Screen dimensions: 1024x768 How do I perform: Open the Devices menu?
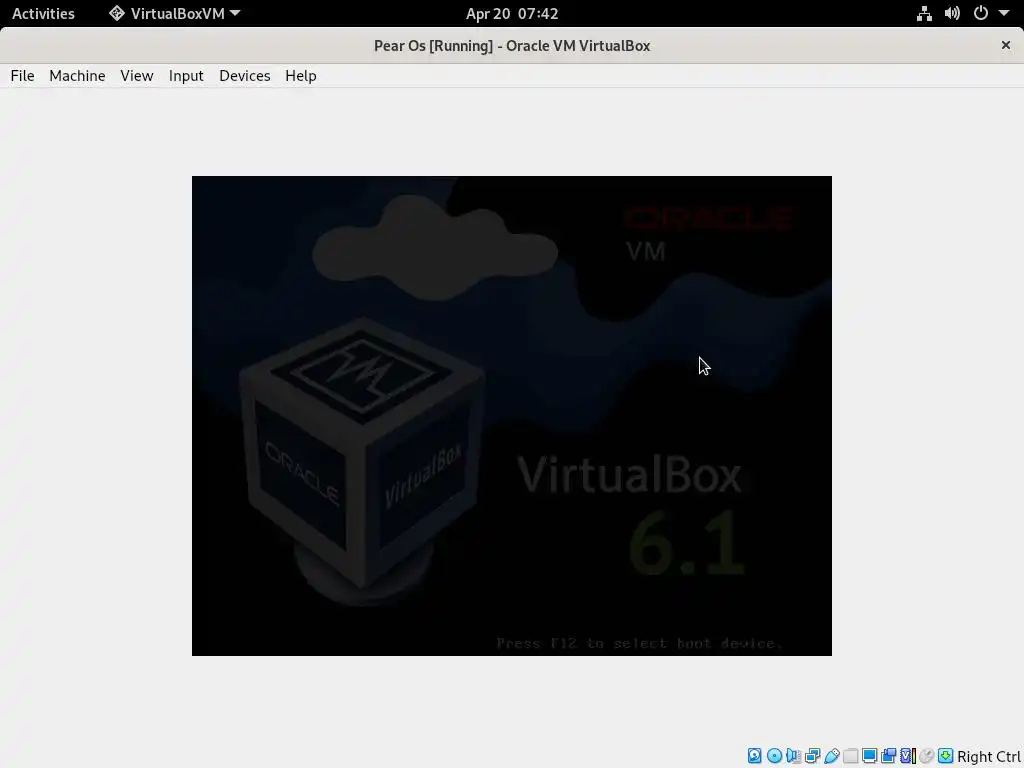tap(245, 76)
